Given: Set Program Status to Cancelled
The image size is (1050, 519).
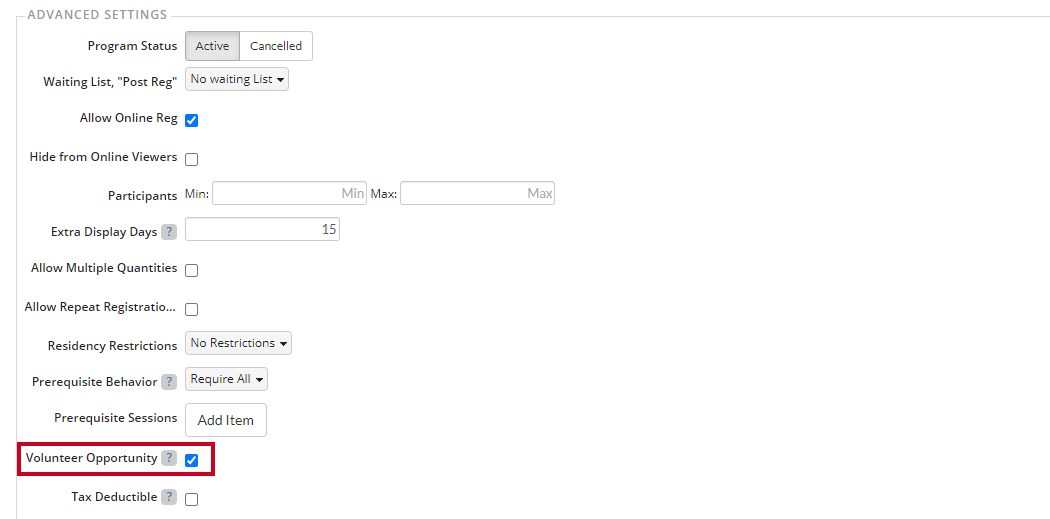Looking at the screenshot, I should tap(276, 46).
